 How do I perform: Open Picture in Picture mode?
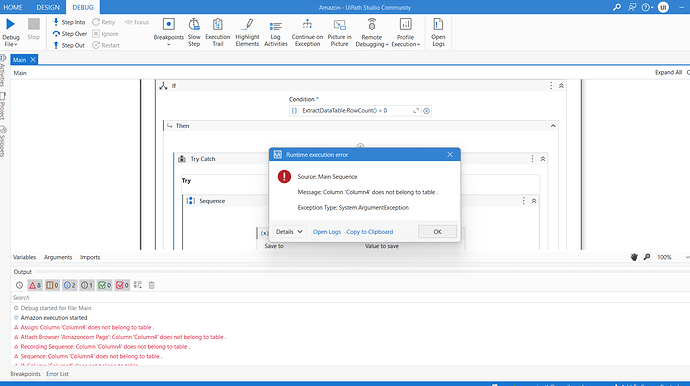tap(339, 32)
